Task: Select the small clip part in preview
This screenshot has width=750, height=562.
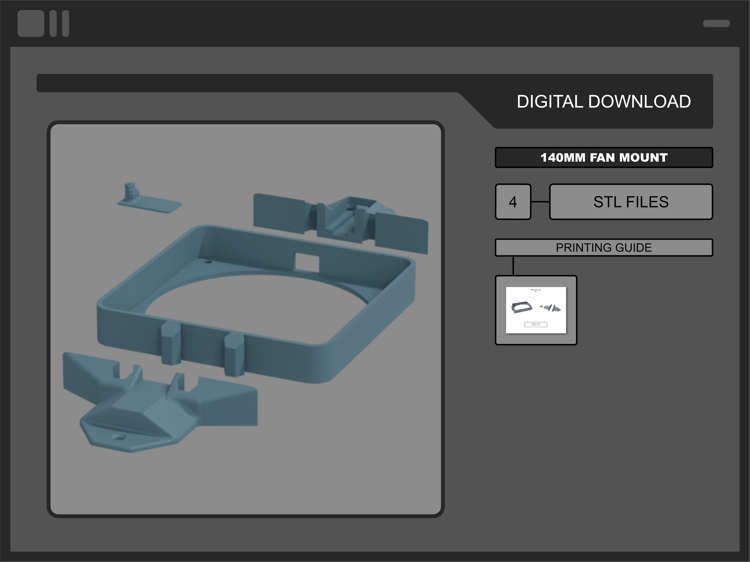Action: coord(149,198)
